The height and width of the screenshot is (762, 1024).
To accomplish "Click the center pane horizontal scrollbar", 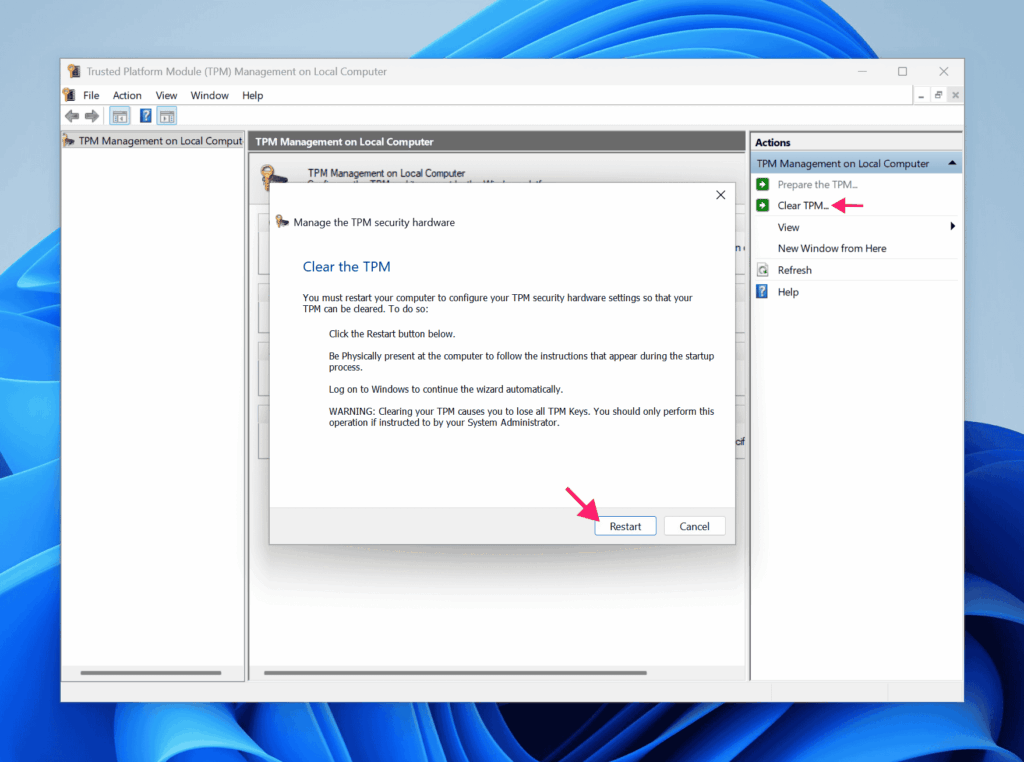I will 455,673.
